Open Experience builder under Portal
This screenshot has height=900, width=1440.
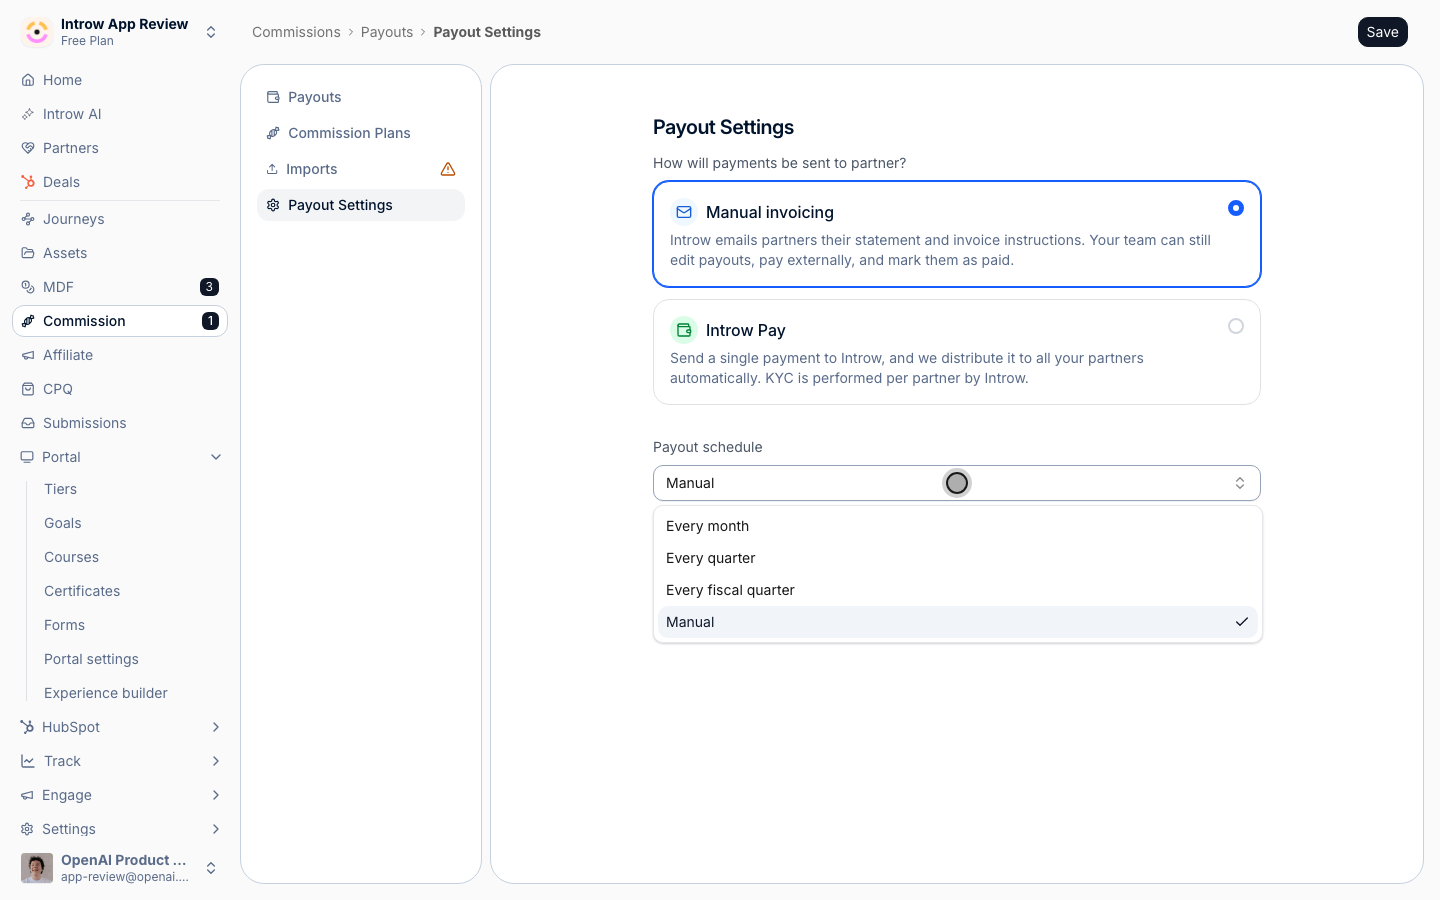[x=106, y=693]
